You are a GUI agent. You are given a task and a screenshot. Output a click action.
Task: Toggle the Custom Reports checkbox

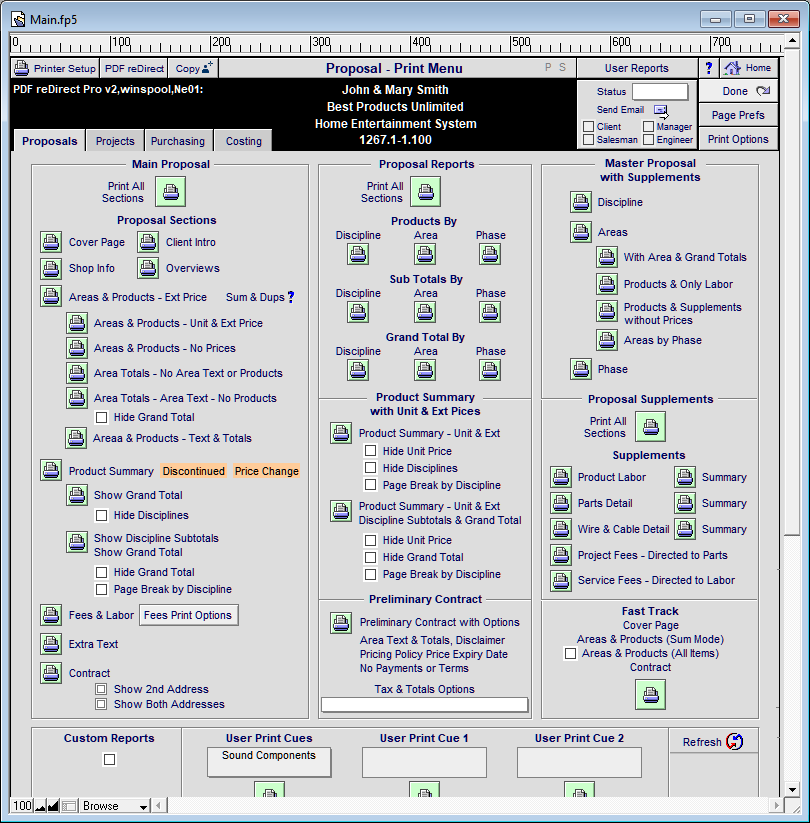click(x=109, y=759)
